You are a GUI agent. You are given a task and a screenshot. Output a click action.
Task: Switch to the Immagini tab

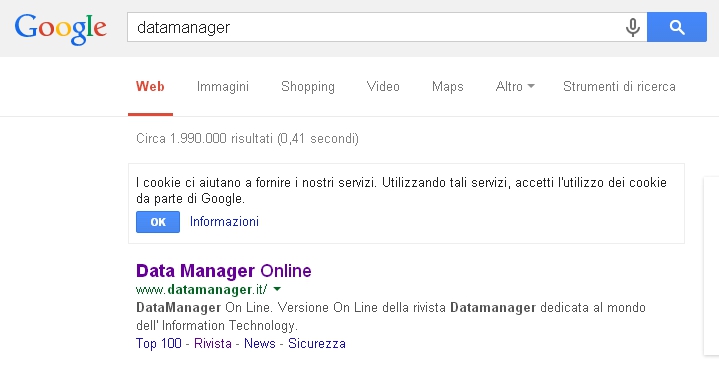point(223,86)
